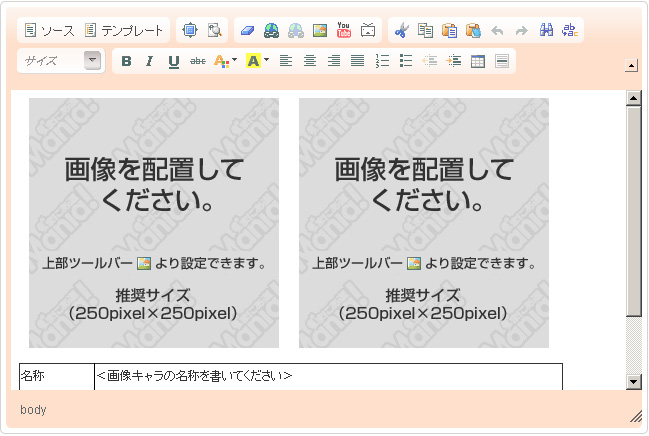649x436 pixels.
Task: Click the ソース (Source) button
Action: 50,31
